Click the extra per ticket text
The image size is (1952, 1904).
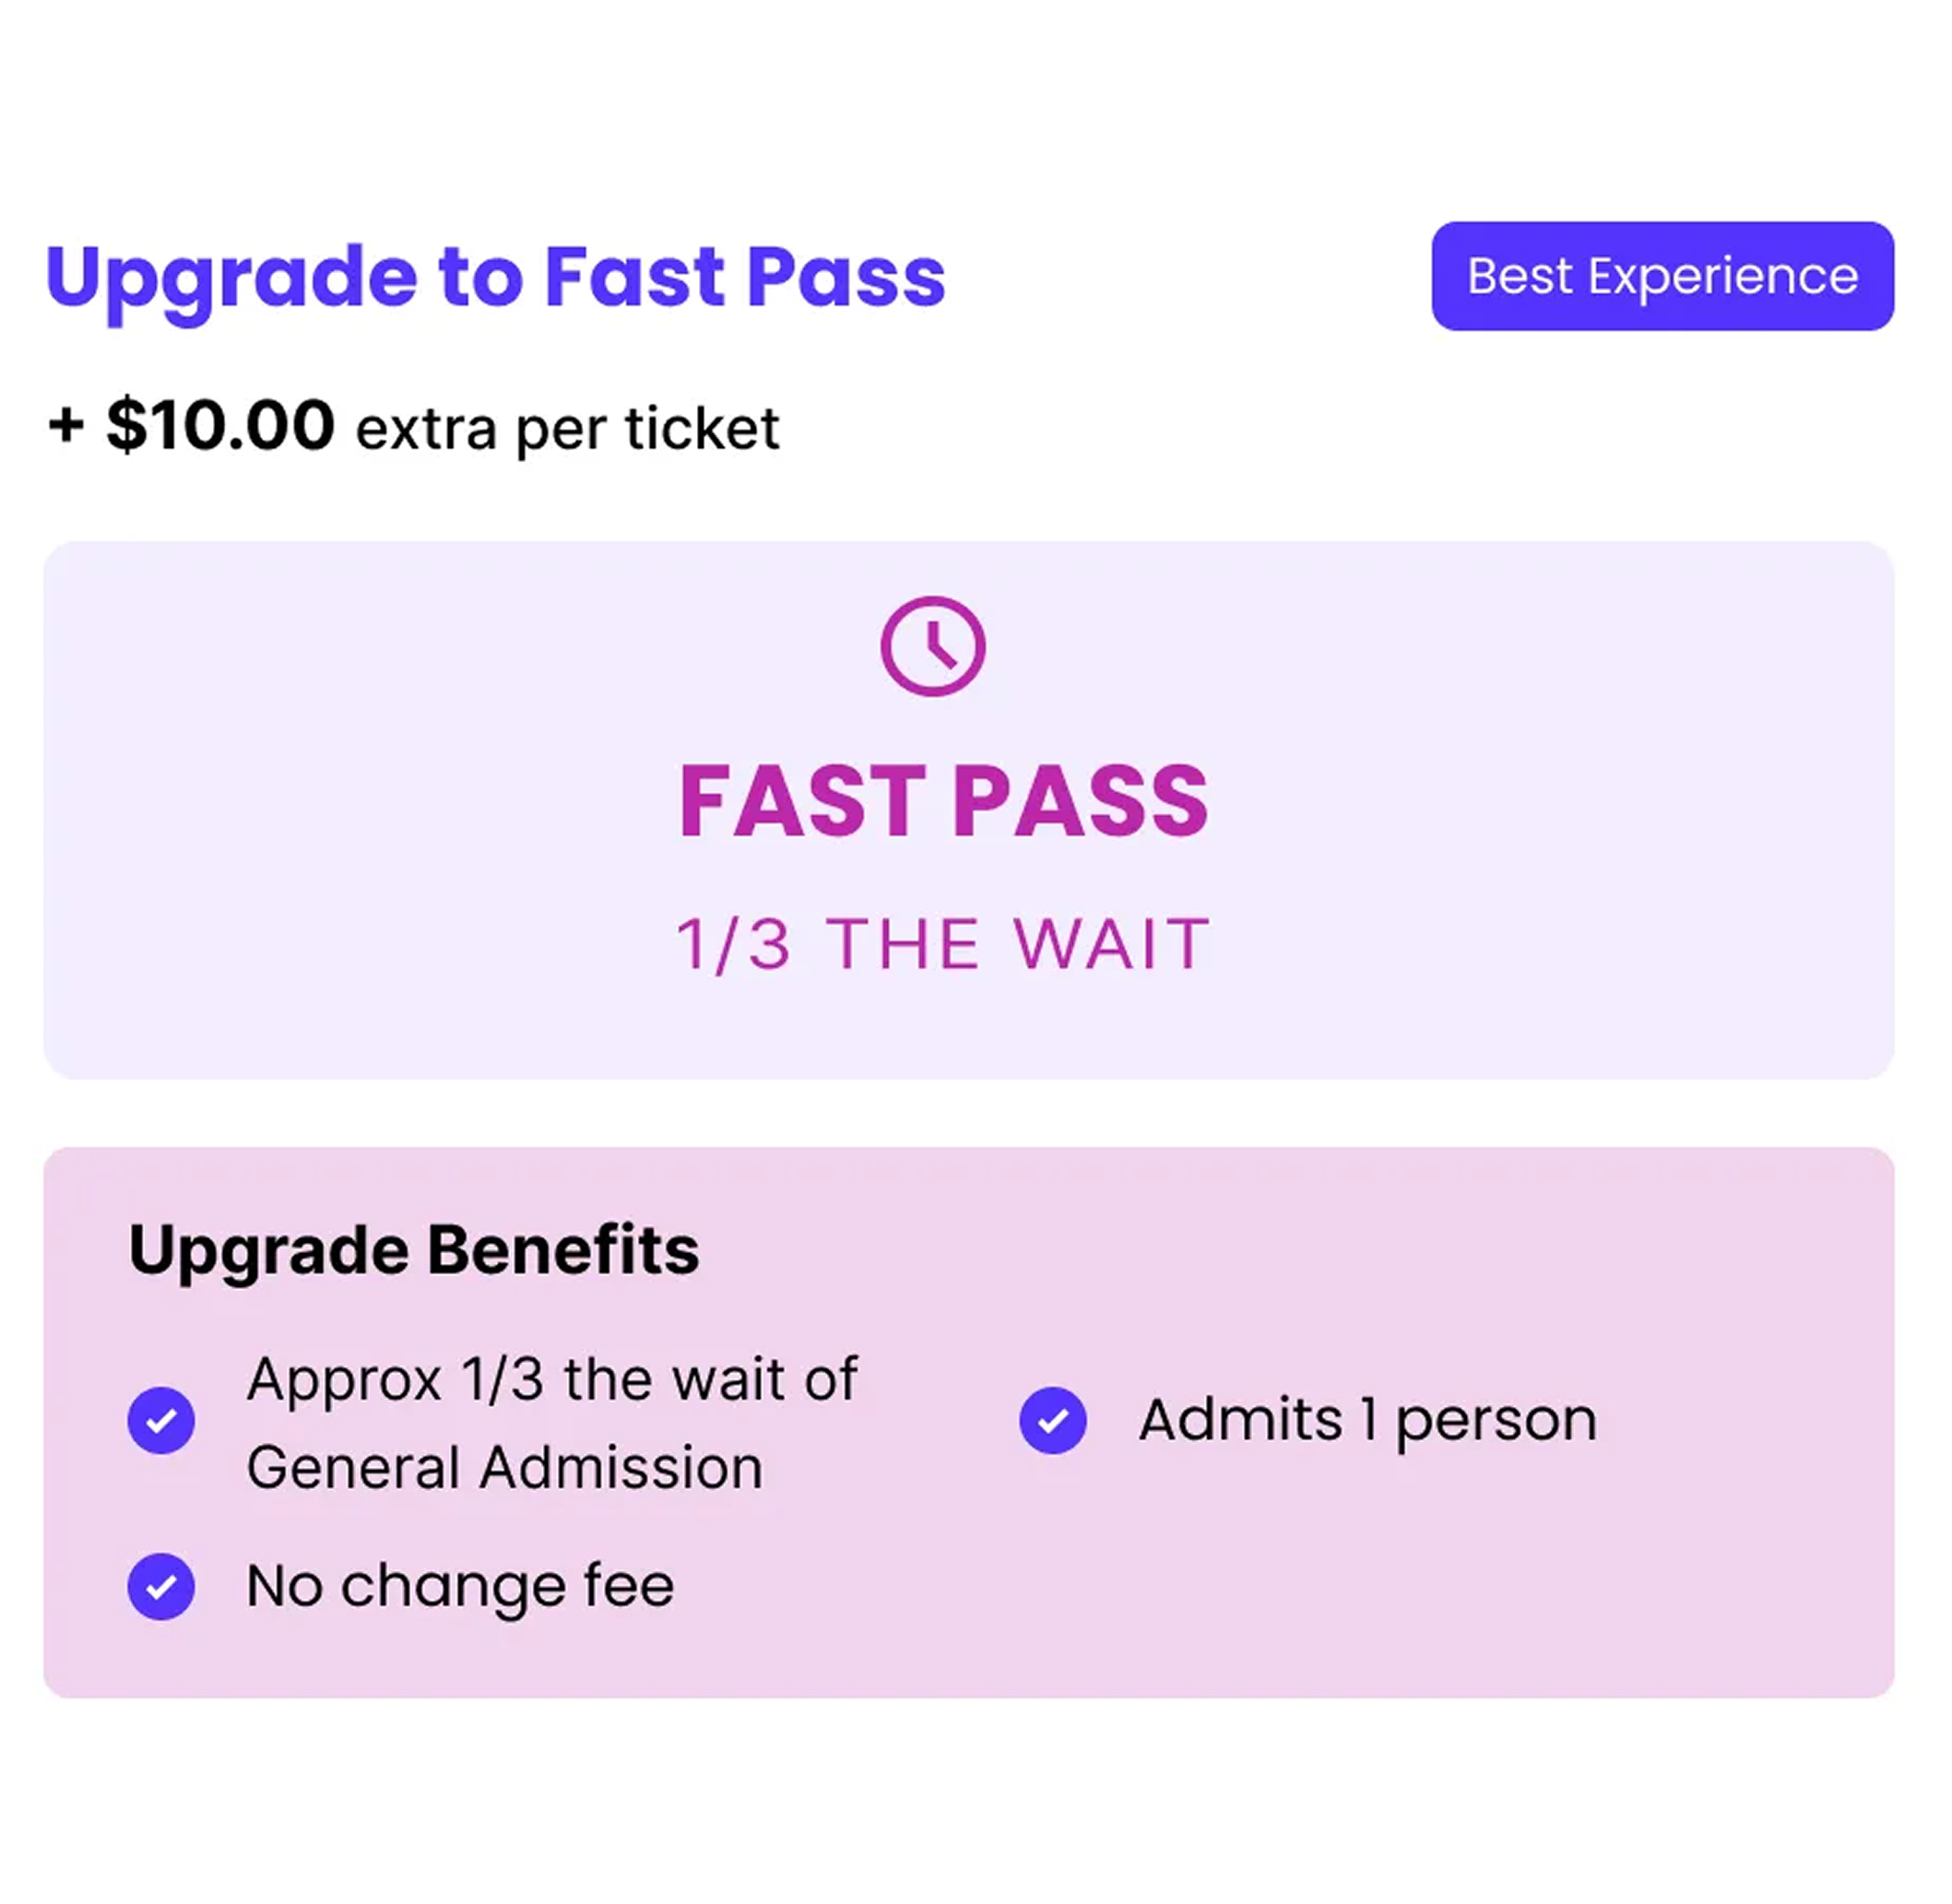pyautogui.click(x=567, y=430)
